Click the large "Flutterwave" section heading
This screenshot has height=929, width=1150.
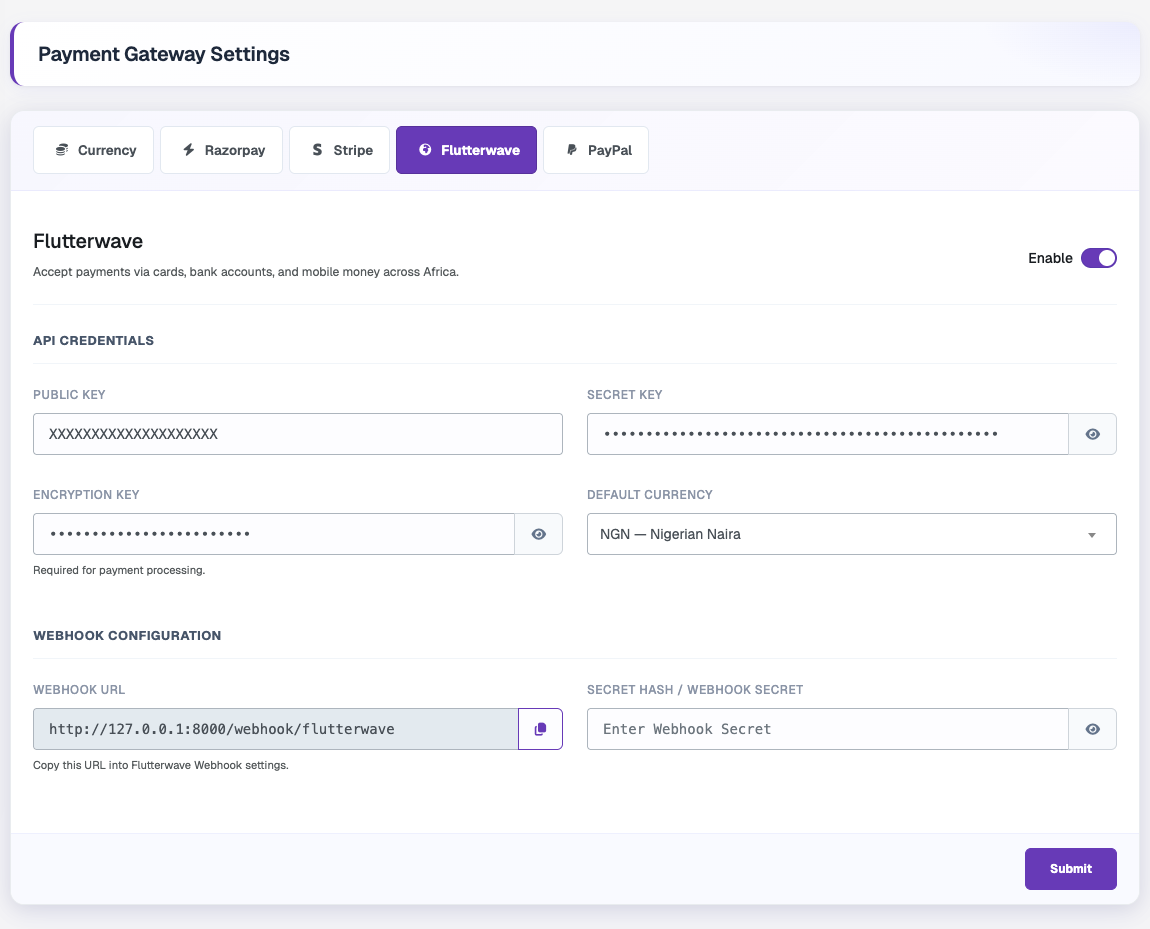tap(88, 241)
